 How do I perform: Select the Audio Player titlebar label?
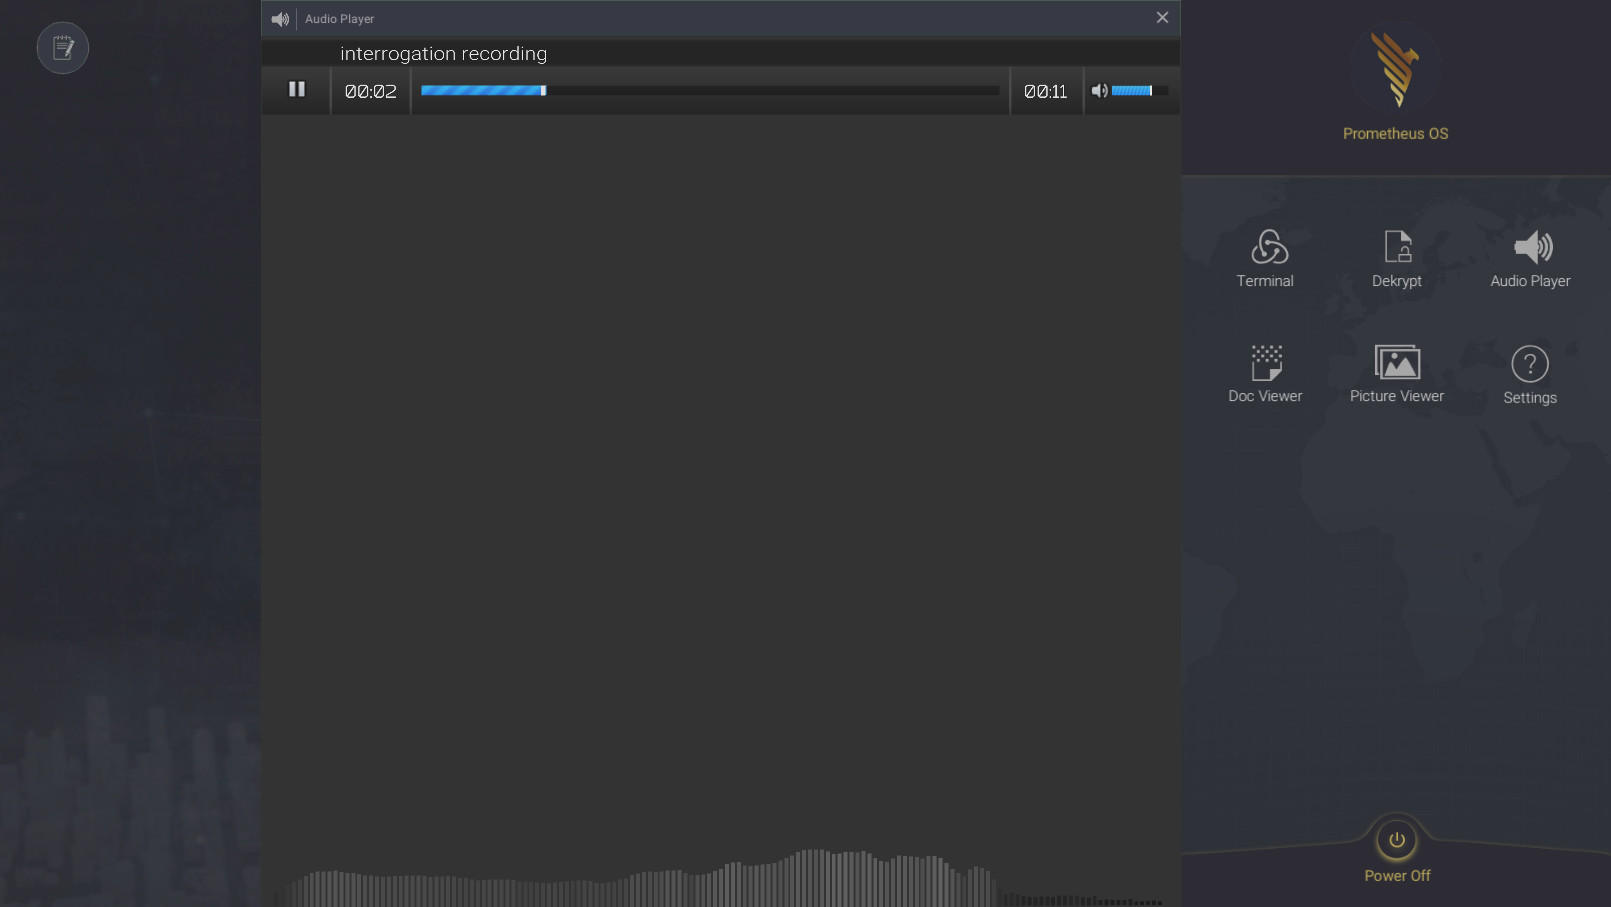[339, 18]
